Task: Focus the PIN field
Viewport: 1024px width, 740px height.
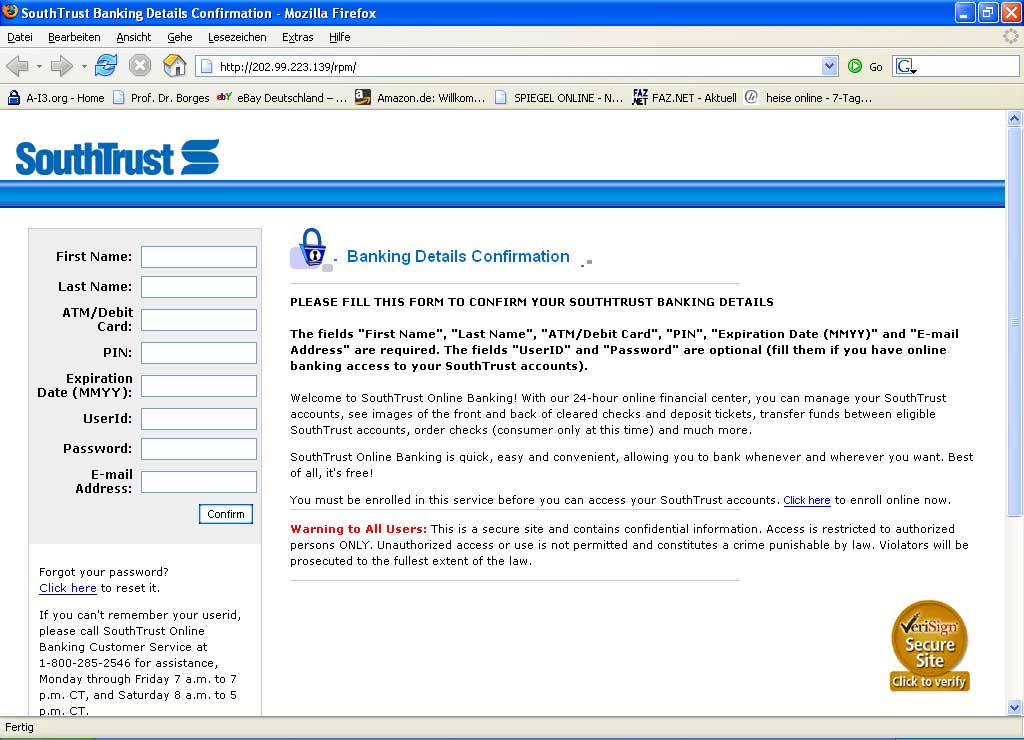Action: (199, 353)
